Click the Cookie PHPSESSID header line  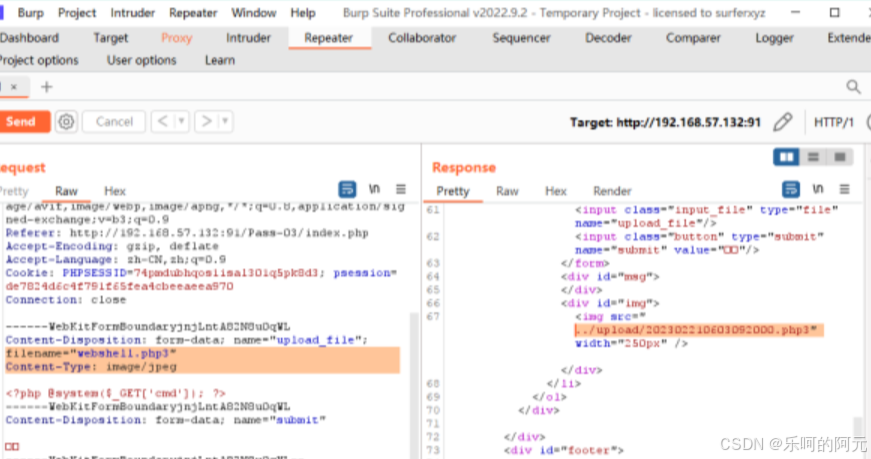[x=201, y=273]
